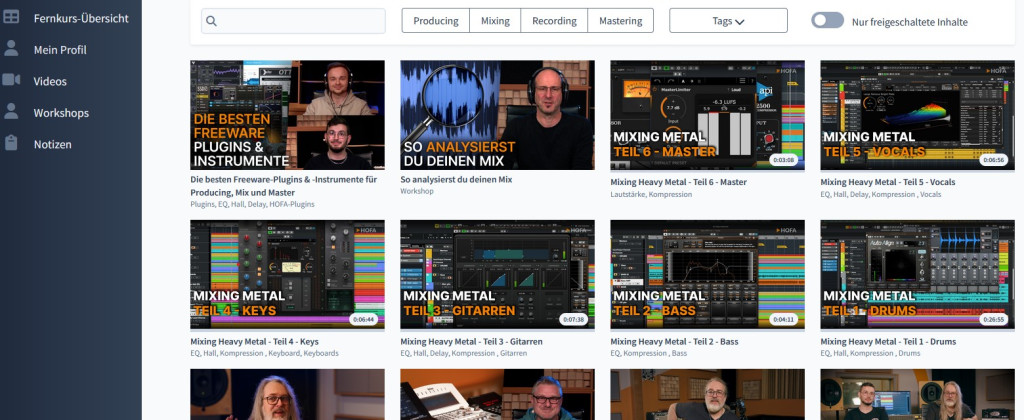The height and width of the screenshot is (420, 1024).
Task: Open the third-row thumbnail of the man at the mixing console
Action: 498,395
